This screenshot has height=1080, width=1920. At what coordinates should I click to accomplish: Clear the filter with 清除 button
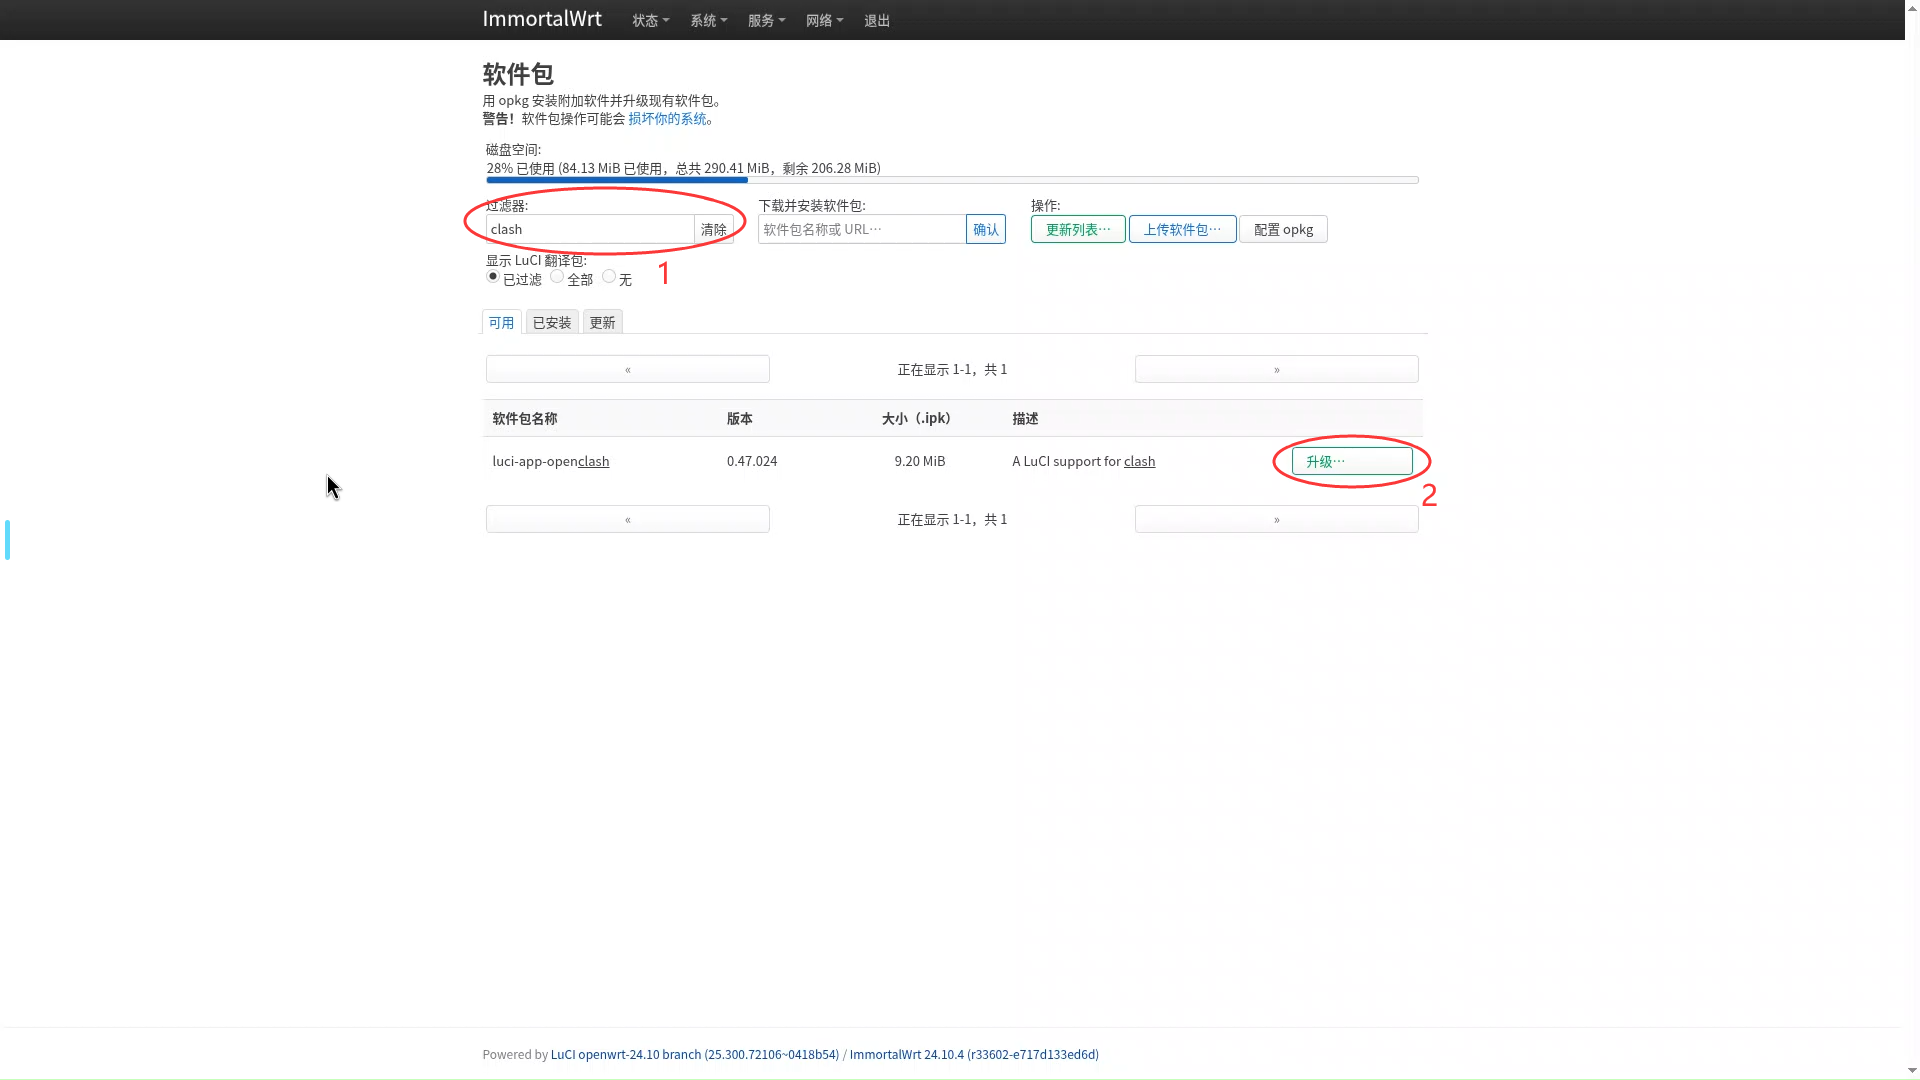click(x=714, y=229)
